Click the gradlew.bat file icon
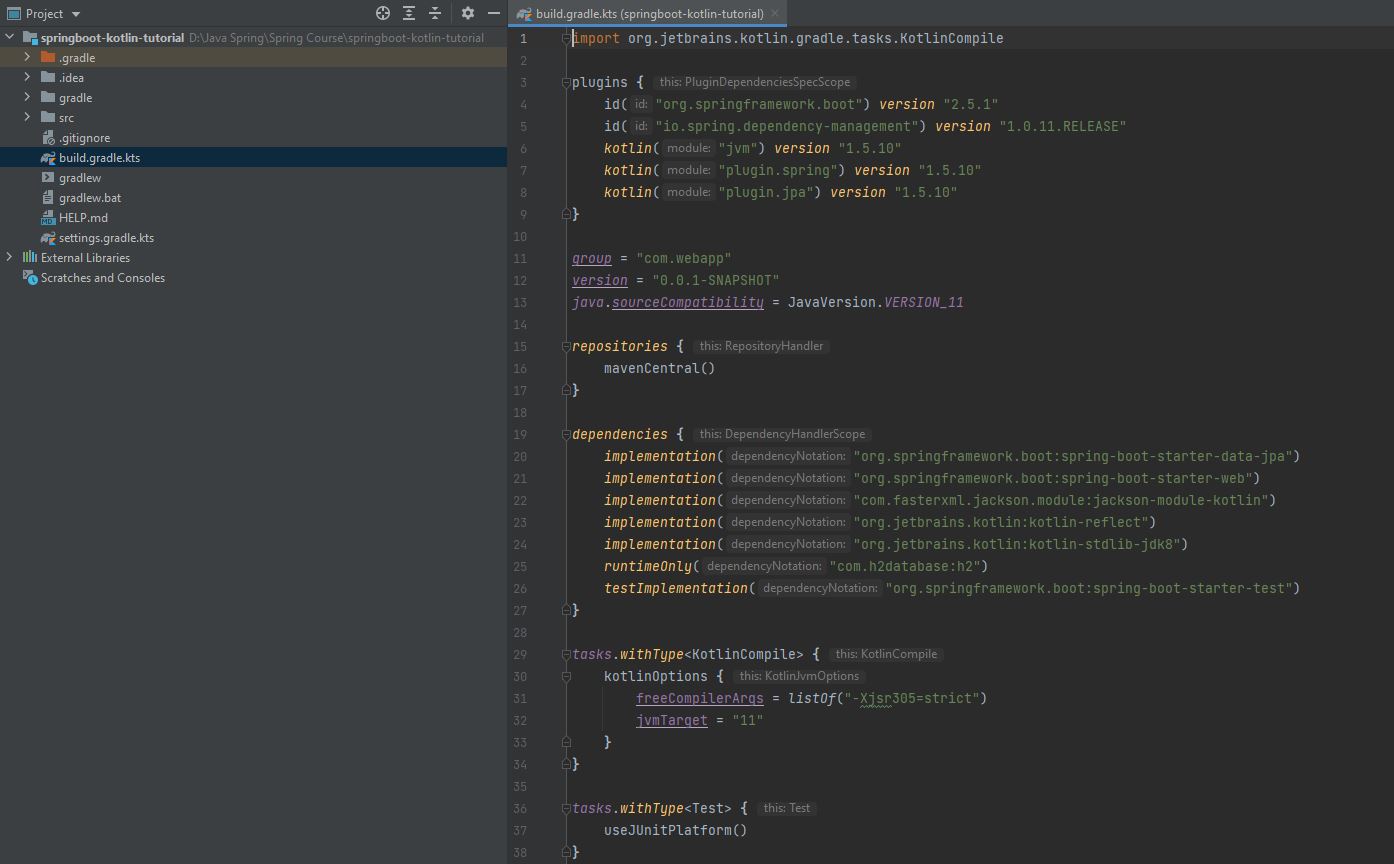Screen dimensions: 1394x864 tap(48, 198)
